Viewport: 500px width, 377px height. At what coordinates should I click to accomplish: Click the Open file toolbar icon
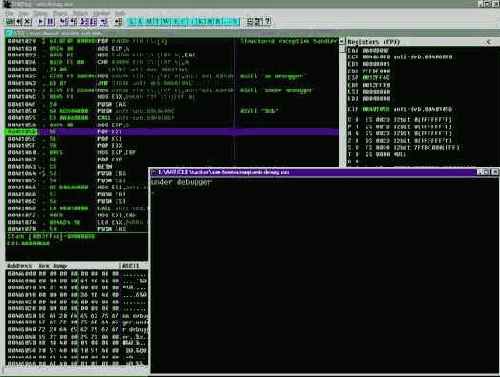10,22
